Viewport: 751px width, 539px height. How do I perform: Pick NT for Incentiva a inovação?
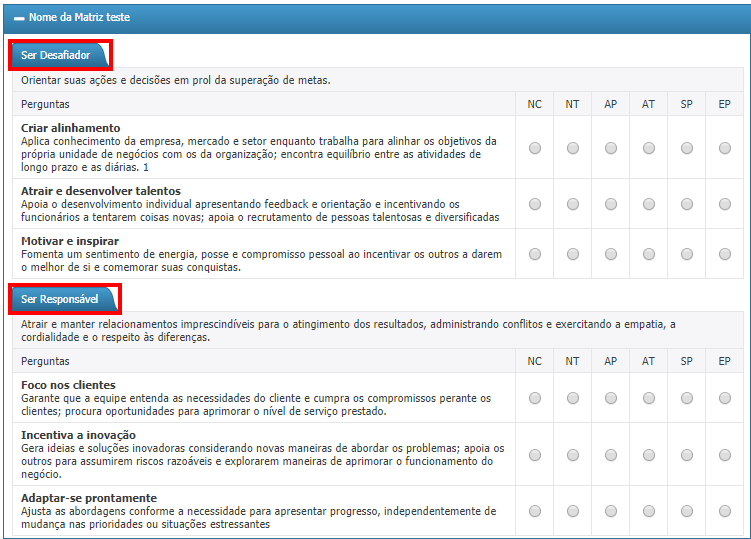click(x=573, y=455)
